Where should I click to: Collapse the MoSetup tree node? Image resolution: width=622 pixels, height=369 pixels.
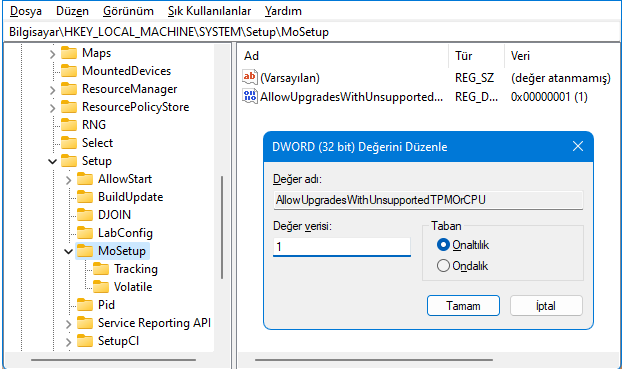tap(68, 251)
